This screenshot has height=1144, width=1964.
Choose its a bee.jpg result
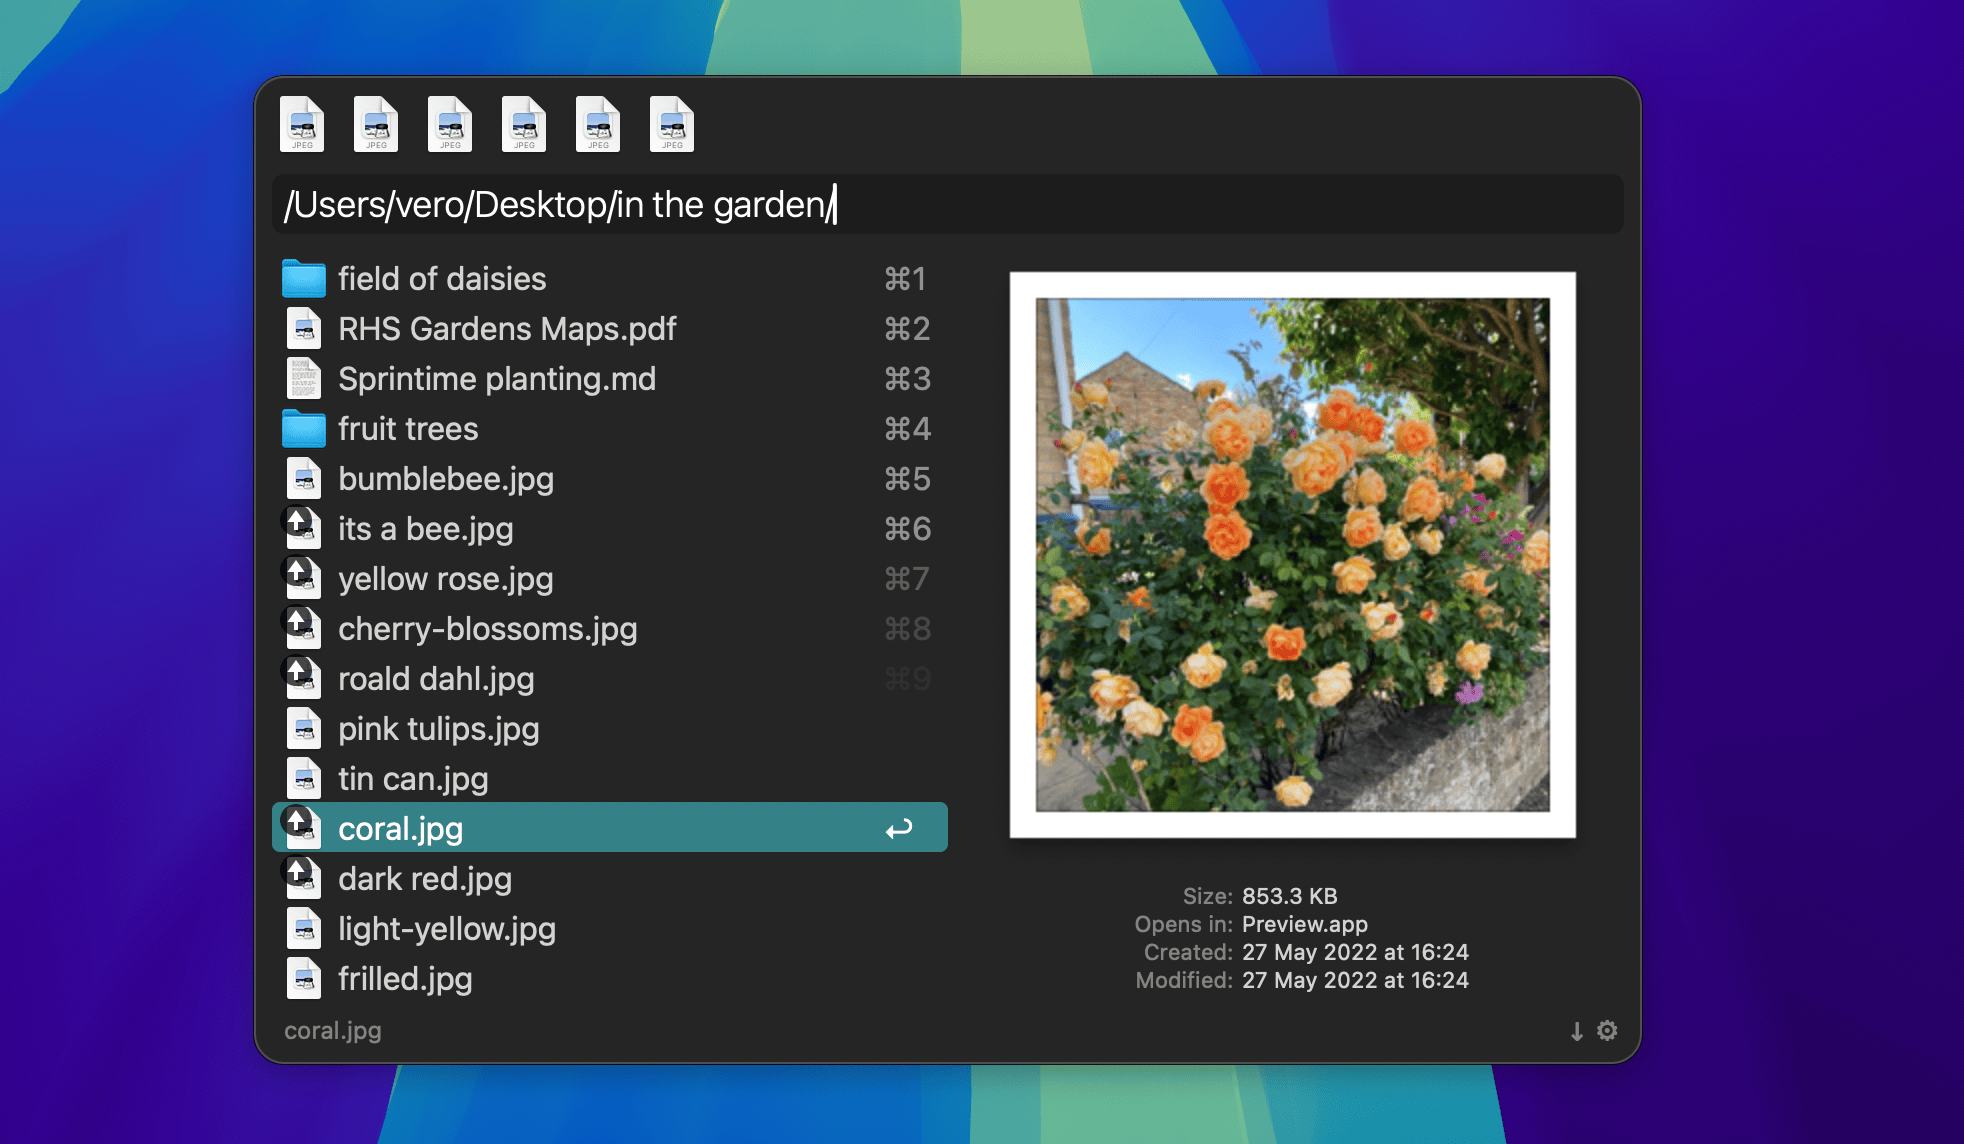[x=426, y=529]
